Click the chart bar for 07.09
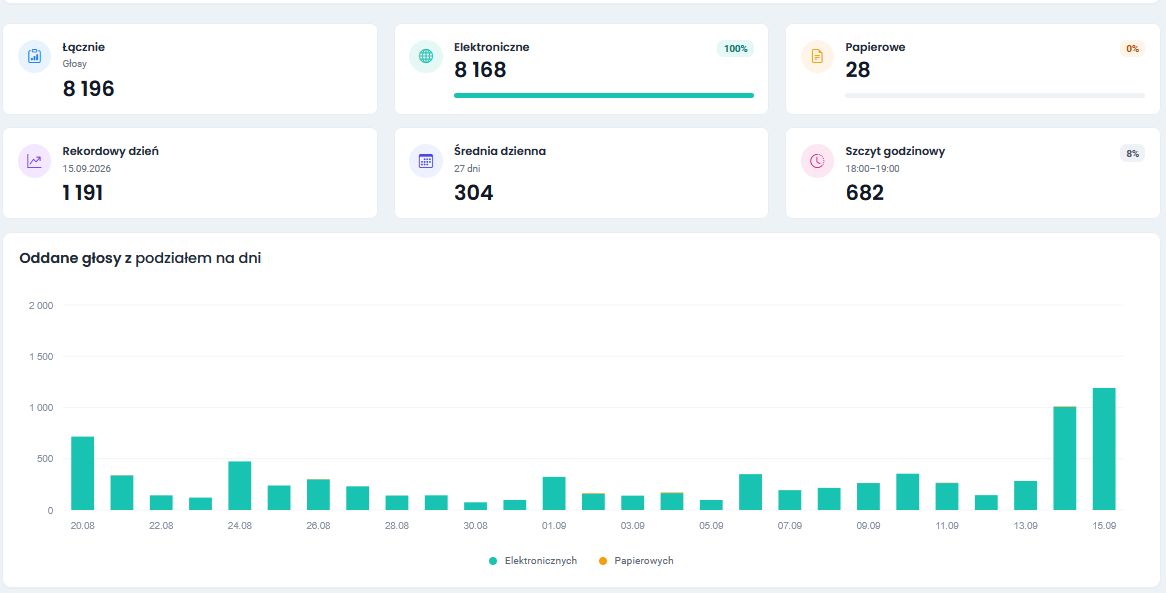Viewport: 1166px width, 593px height. [790, 500]
